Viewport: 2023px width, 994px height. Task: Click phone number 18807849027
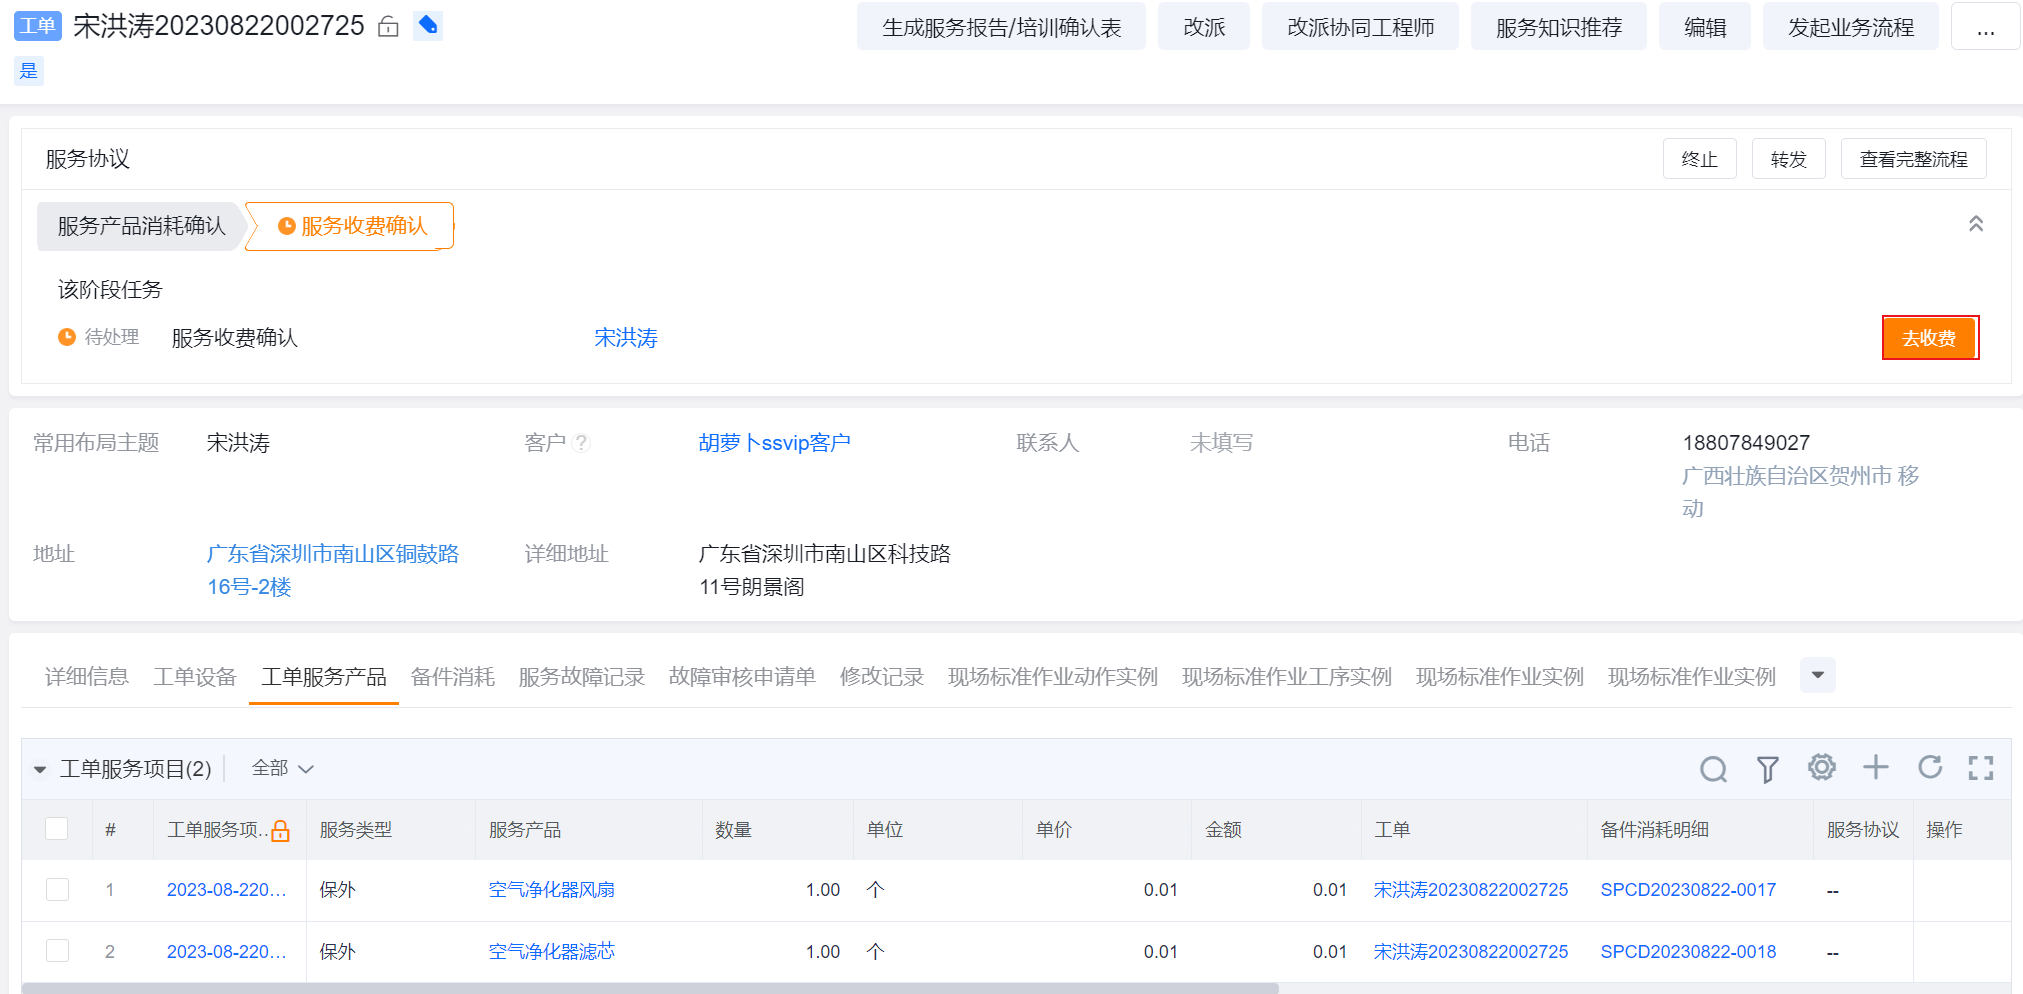1746,442
